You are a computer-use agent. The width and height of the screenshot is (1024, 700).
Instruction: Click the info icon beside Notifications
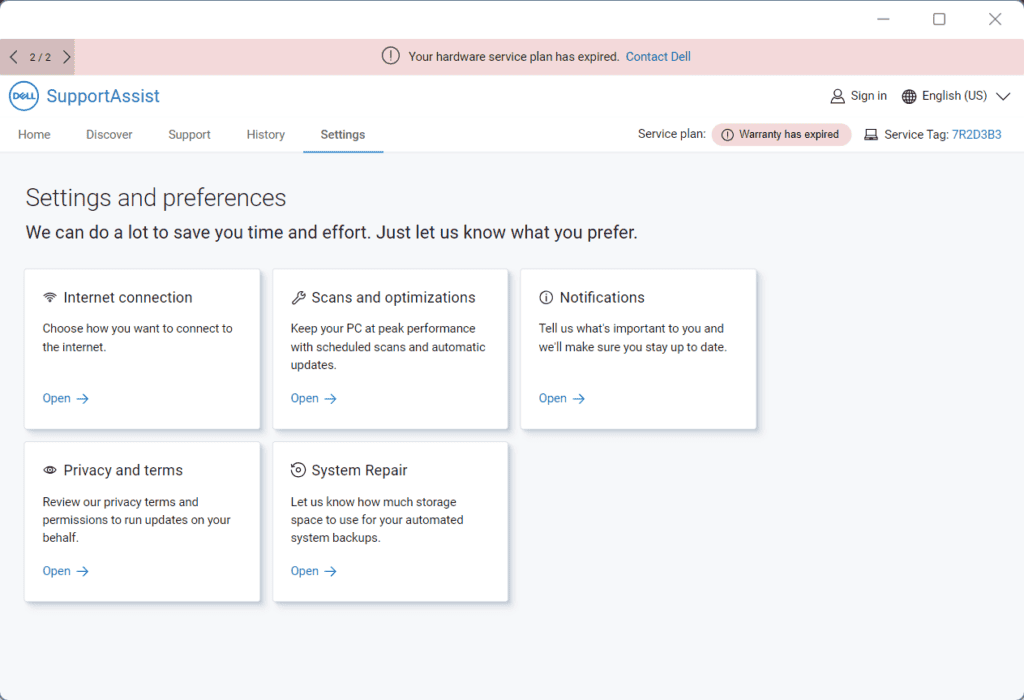(546, 298)
